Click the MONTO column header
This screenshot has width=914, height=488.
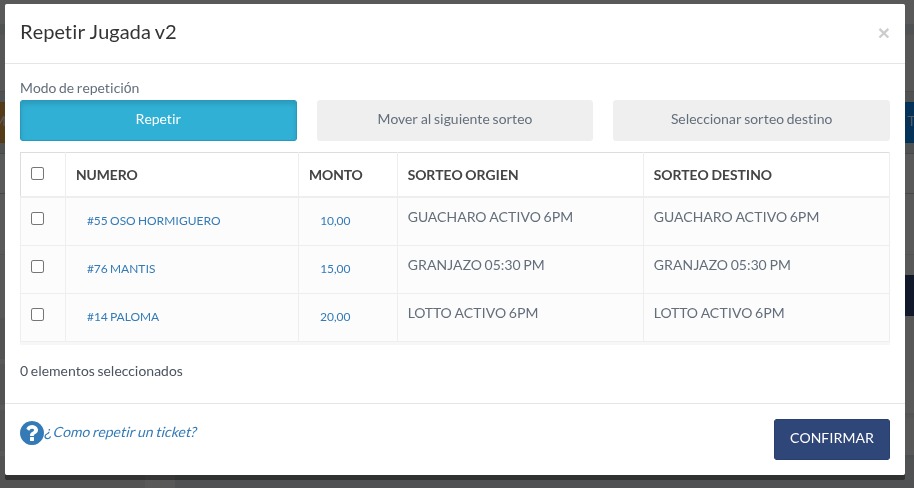[x=336, y=175]
